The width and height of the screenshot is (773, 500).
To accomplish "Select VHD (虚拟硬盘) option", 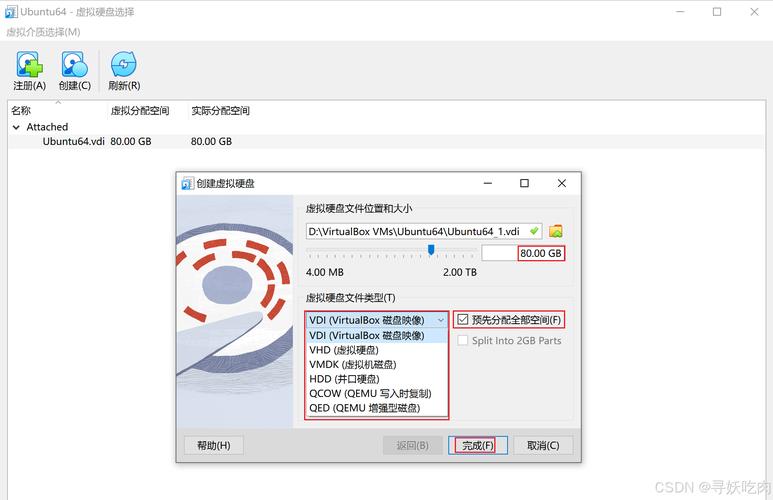I will 377,350.
